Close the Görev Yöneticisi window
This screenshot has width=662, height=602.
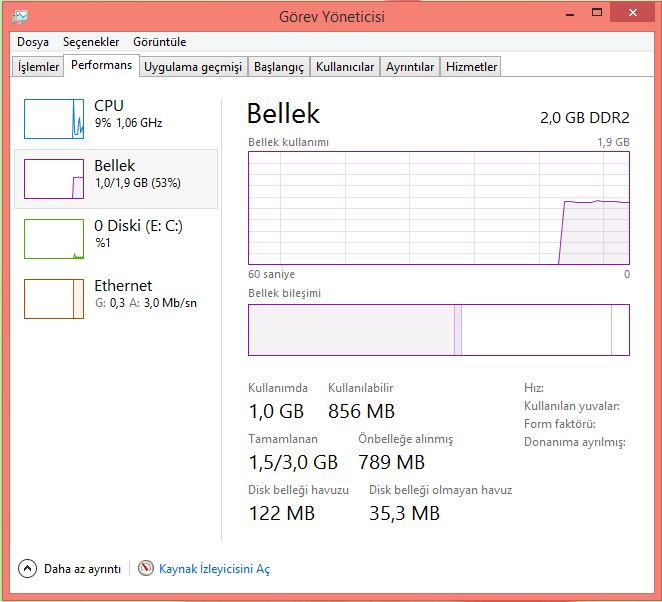[x=632, y=13]
